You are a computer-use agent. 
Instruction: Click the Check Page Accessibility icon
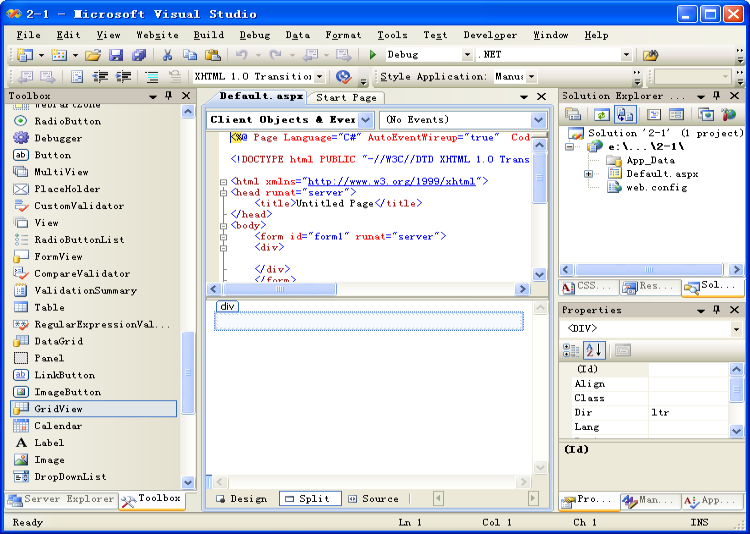(x=343, y=77)
